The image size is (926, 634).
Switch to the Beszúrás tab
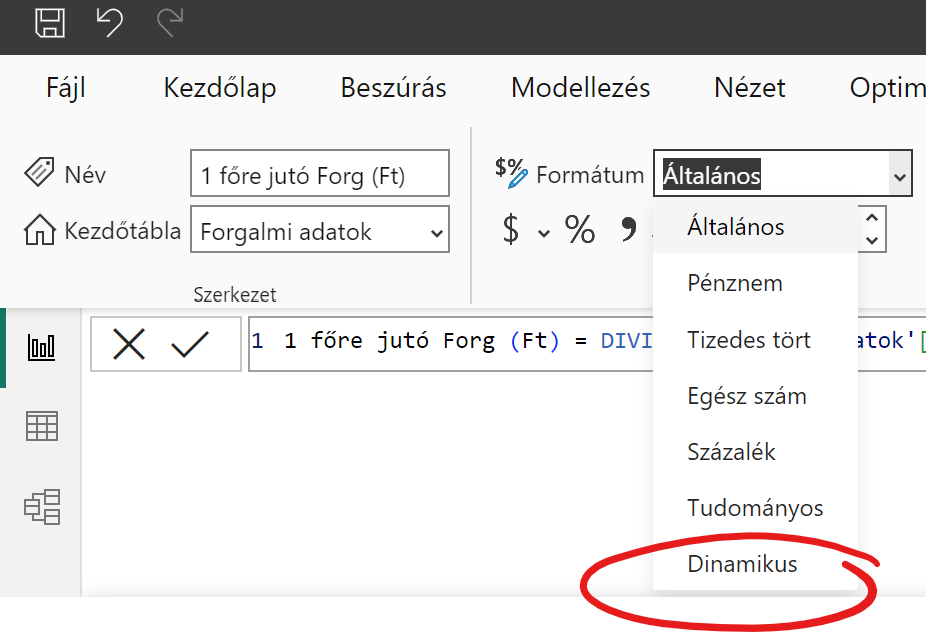(393, 88)
